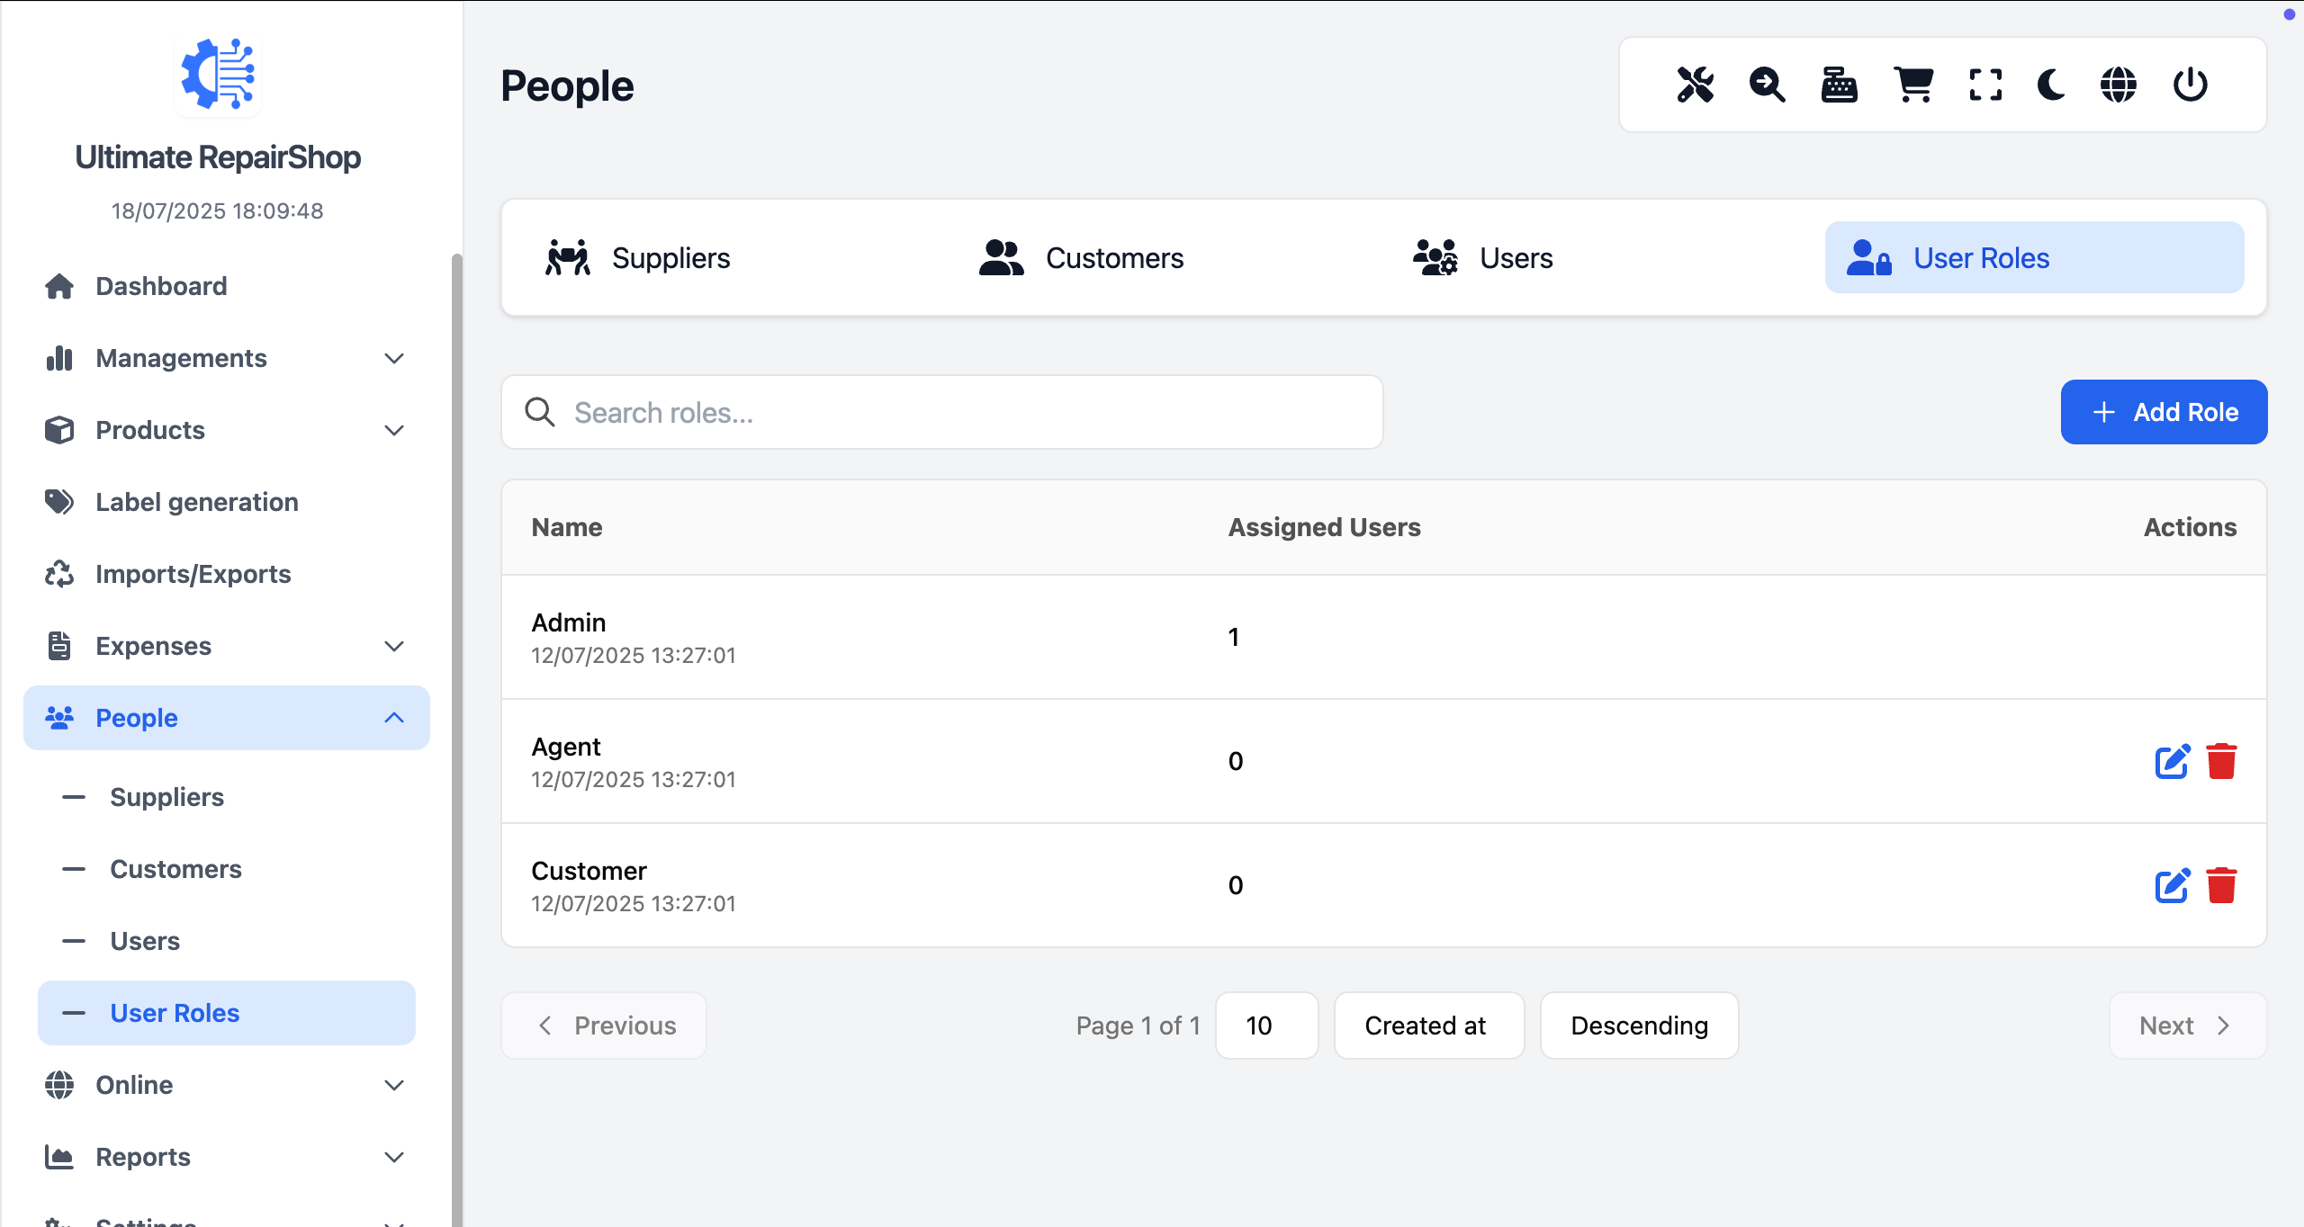
Task: Switch to the Suppliers tab
Action: coord(638,258)
